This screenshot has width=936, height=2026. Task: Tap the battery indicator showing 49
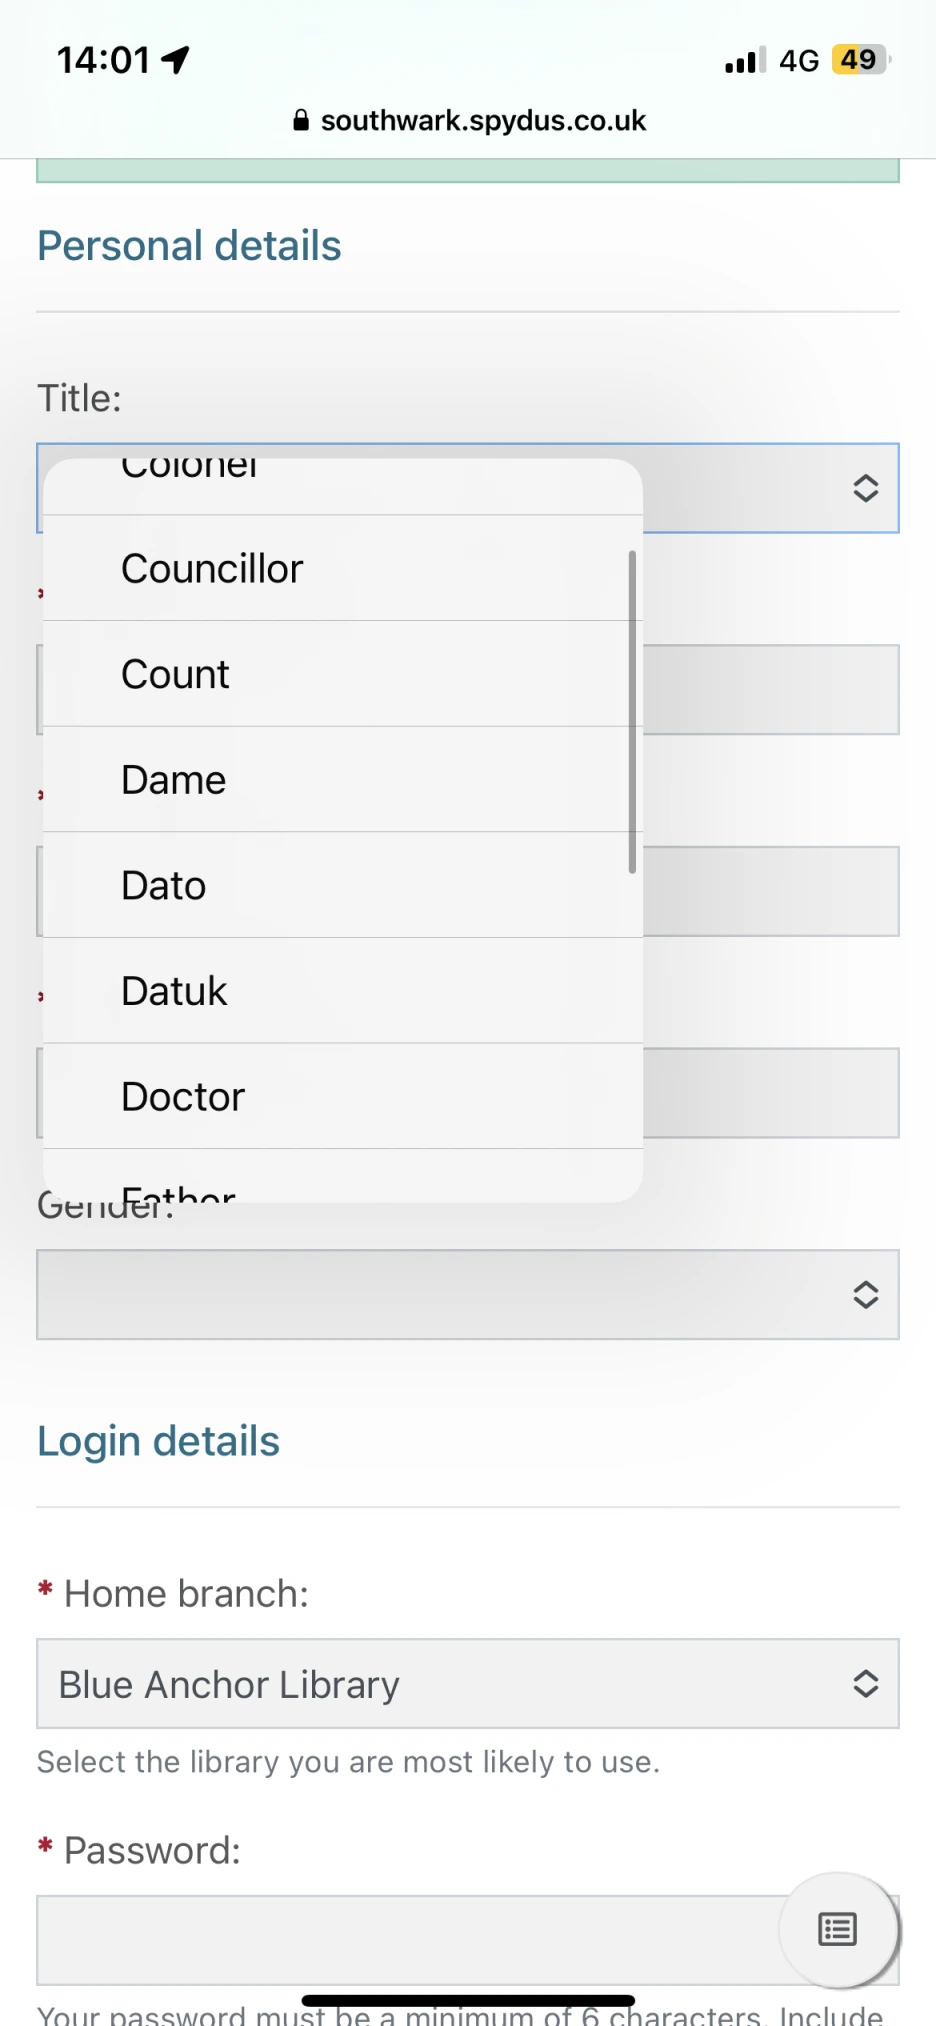[x=860, y=60]
